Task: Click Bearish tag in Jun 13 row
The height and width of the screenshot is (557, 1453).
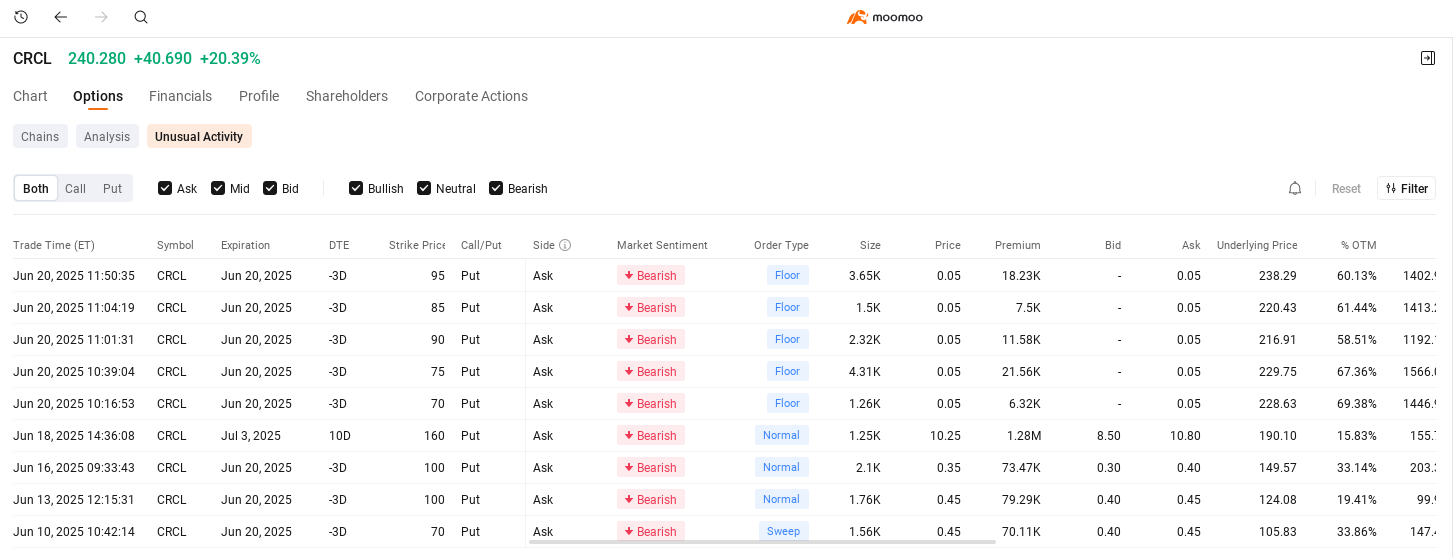Action: [x=651, y=499]
